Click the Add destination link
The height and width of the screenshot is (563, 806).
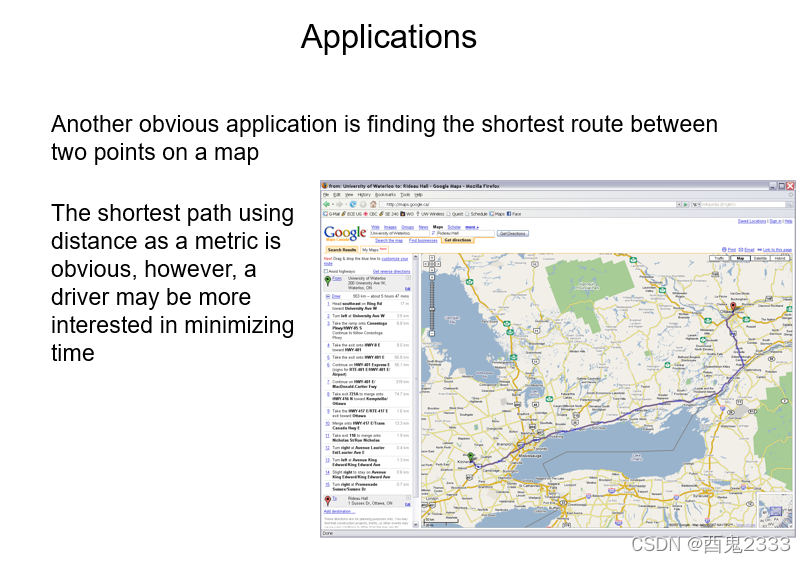click(339, 511)
